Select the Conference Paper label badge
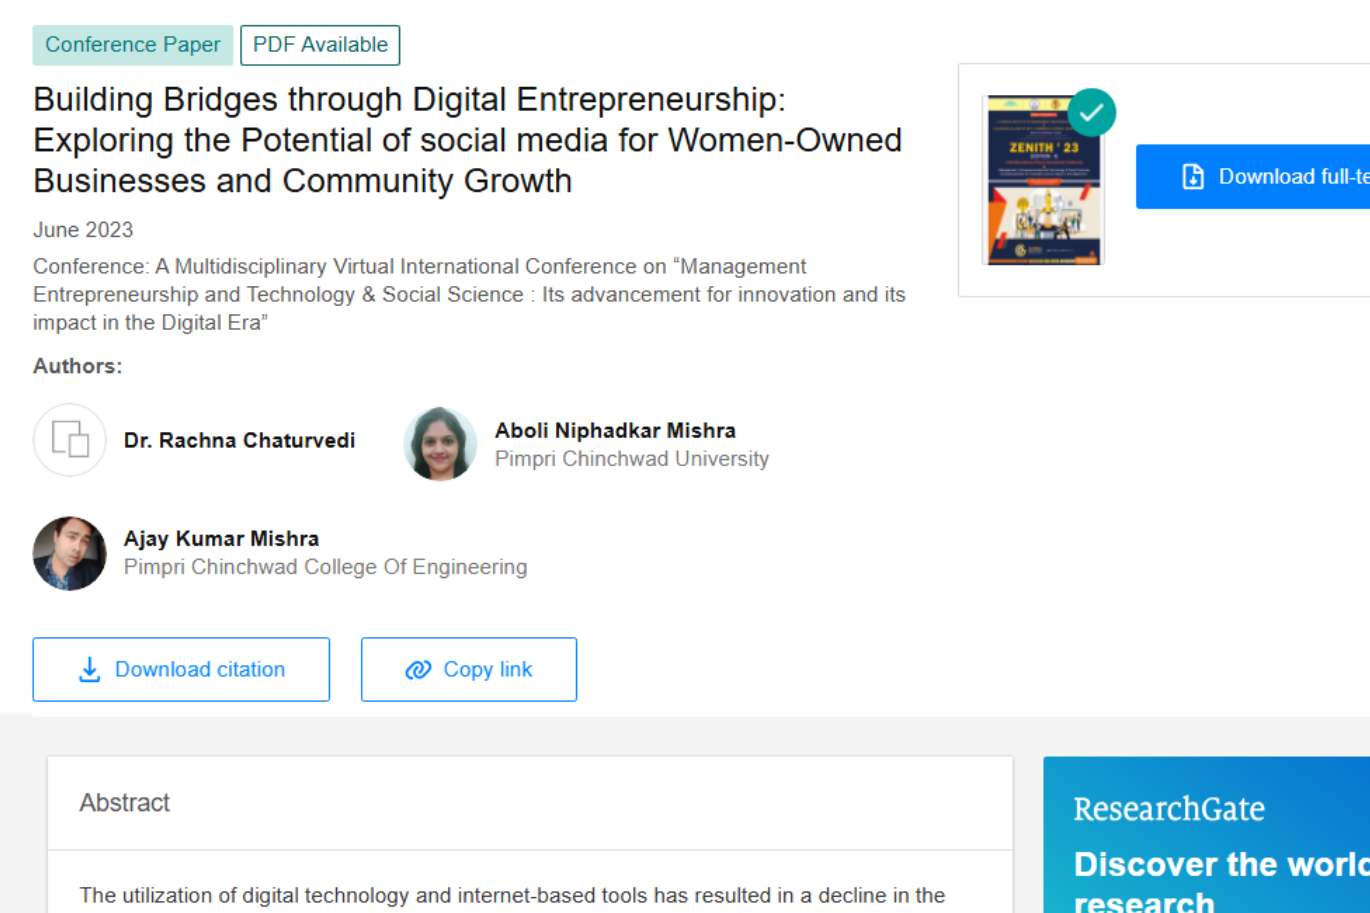 pos(132,44)
